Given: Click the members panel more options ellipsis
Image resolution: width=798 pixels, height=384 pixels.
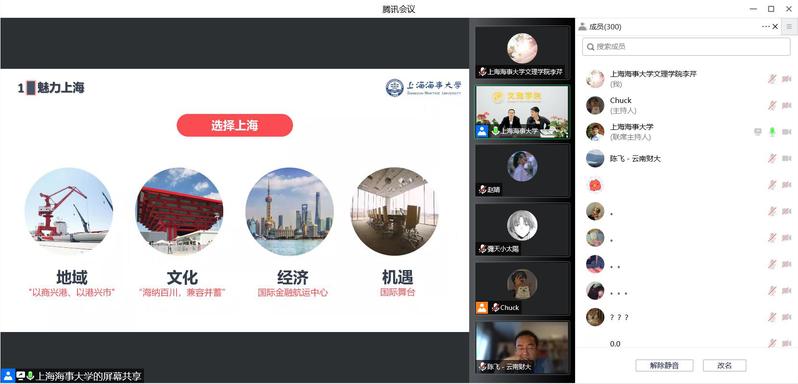Looking at the screenshot, I should [765, 27].
